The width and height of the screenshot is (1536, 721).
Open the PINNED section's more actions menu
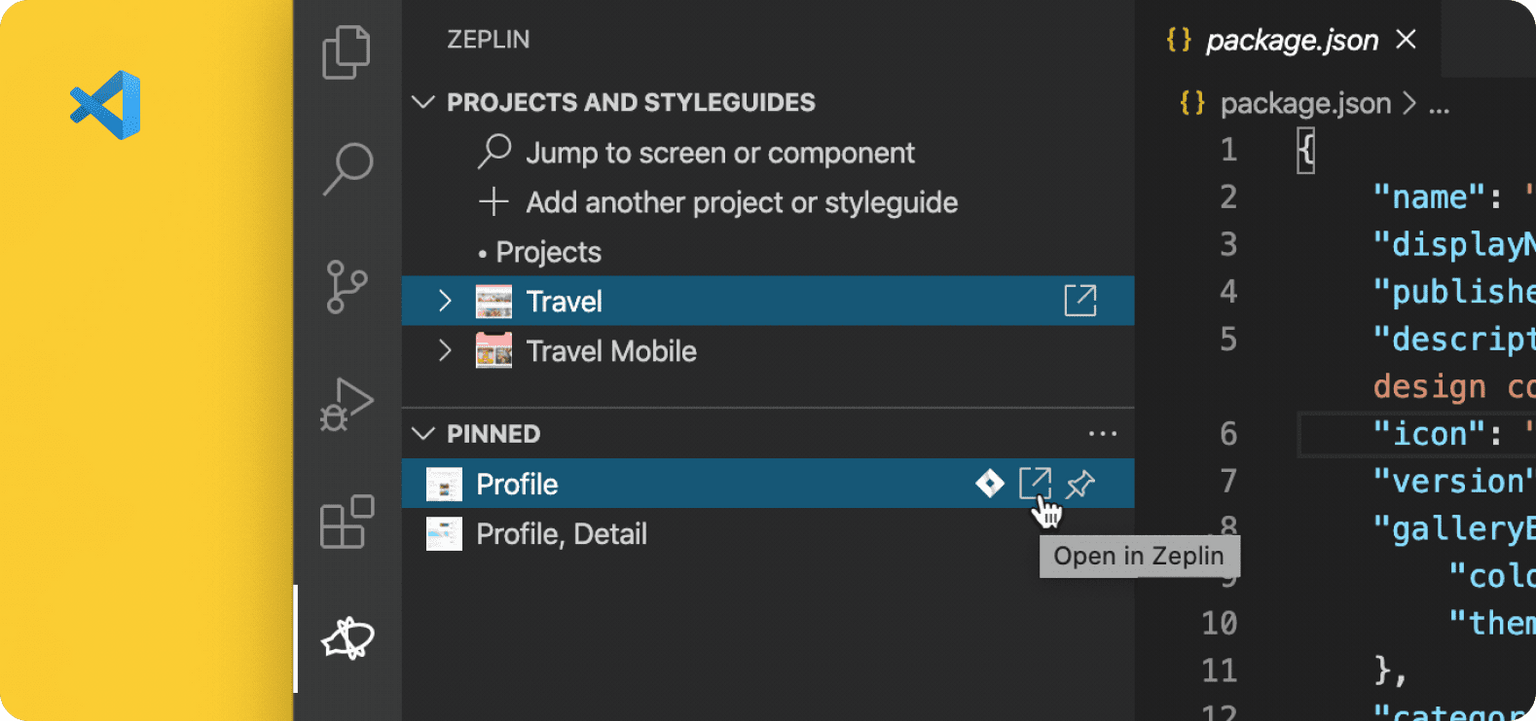pyautogui.click(x=1102, y=433)
